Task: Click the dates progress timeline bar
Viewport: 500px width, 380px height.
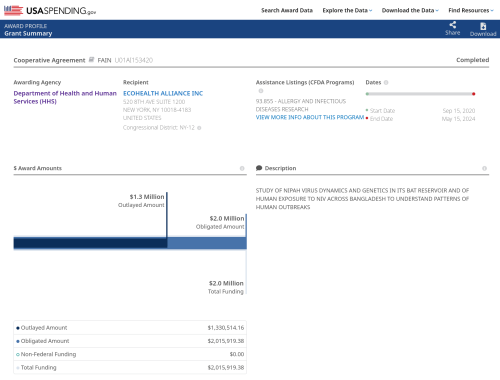Action: coord(420,94)
